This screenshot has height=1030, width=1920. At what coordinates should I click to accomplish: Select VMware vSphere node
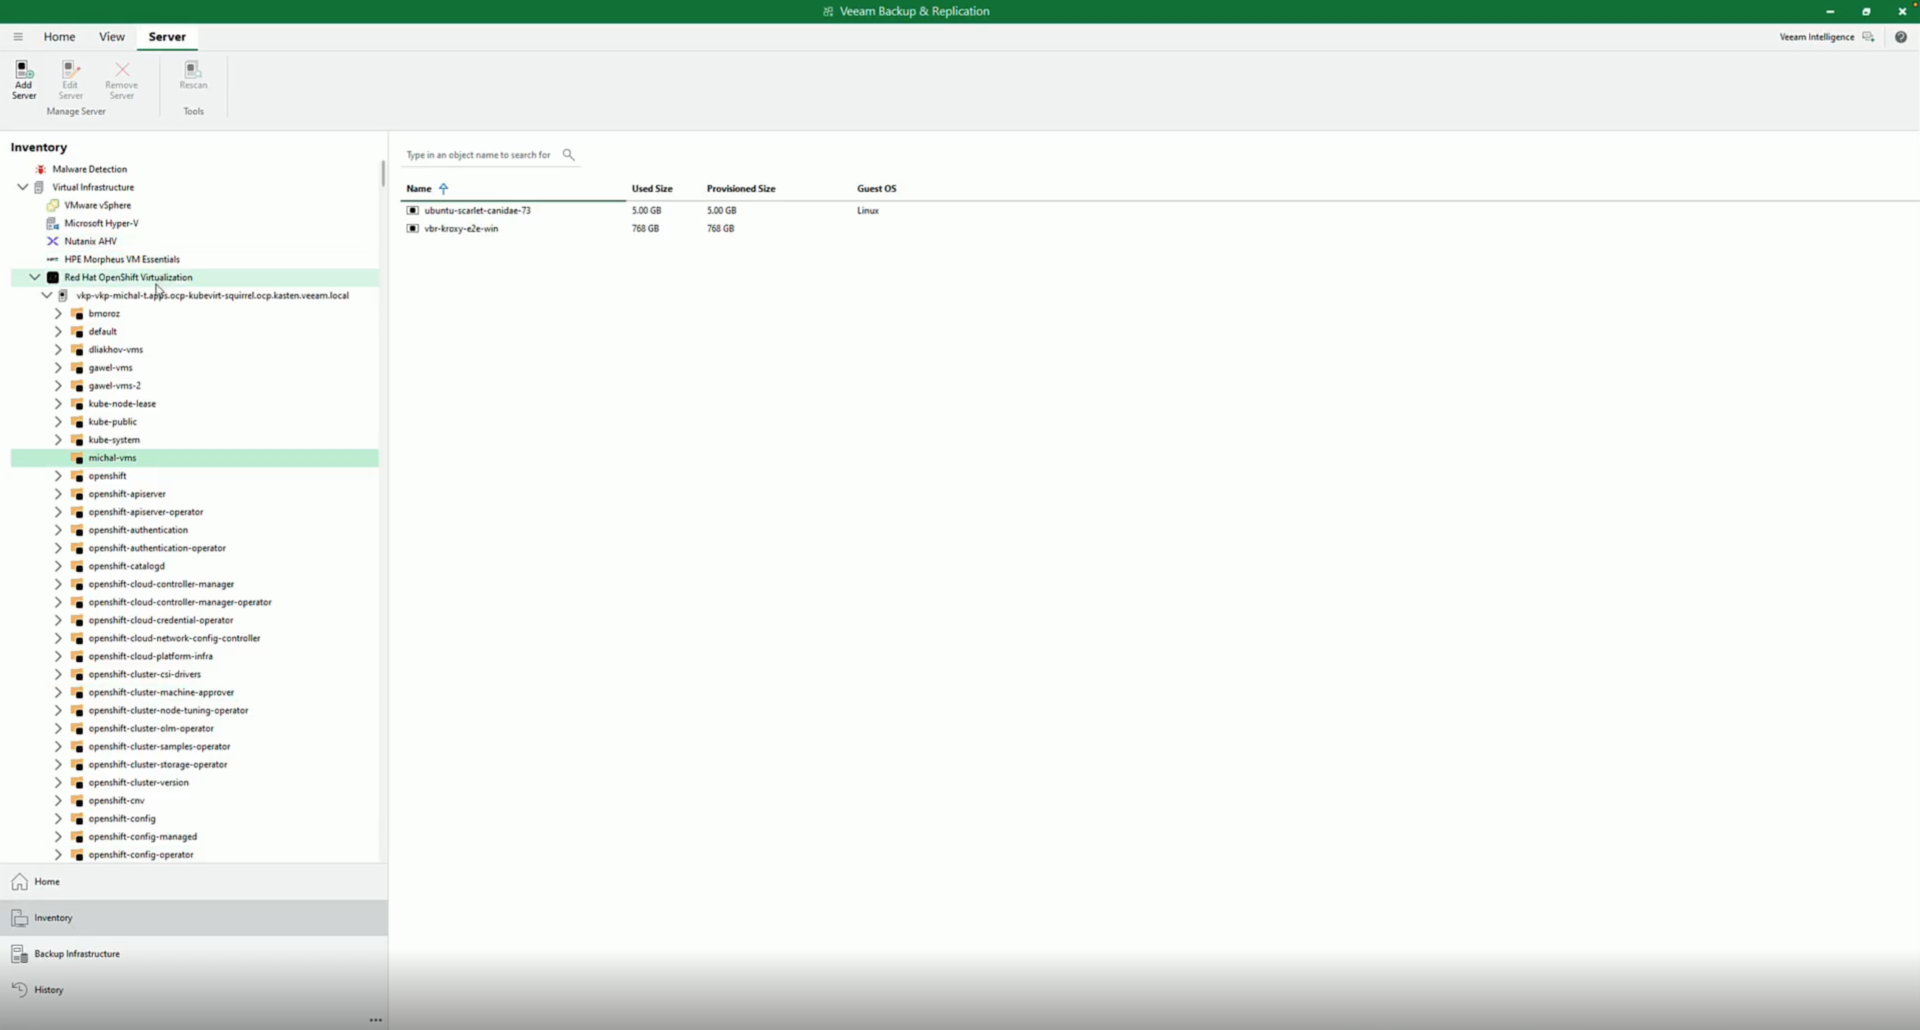tap(97, 205)
